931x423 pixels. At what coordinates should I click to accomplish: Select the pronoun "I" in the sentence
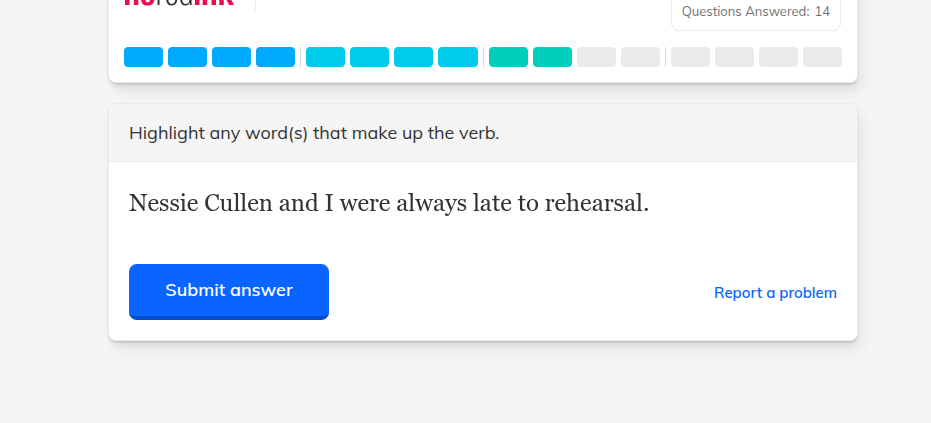click(329, 204)
